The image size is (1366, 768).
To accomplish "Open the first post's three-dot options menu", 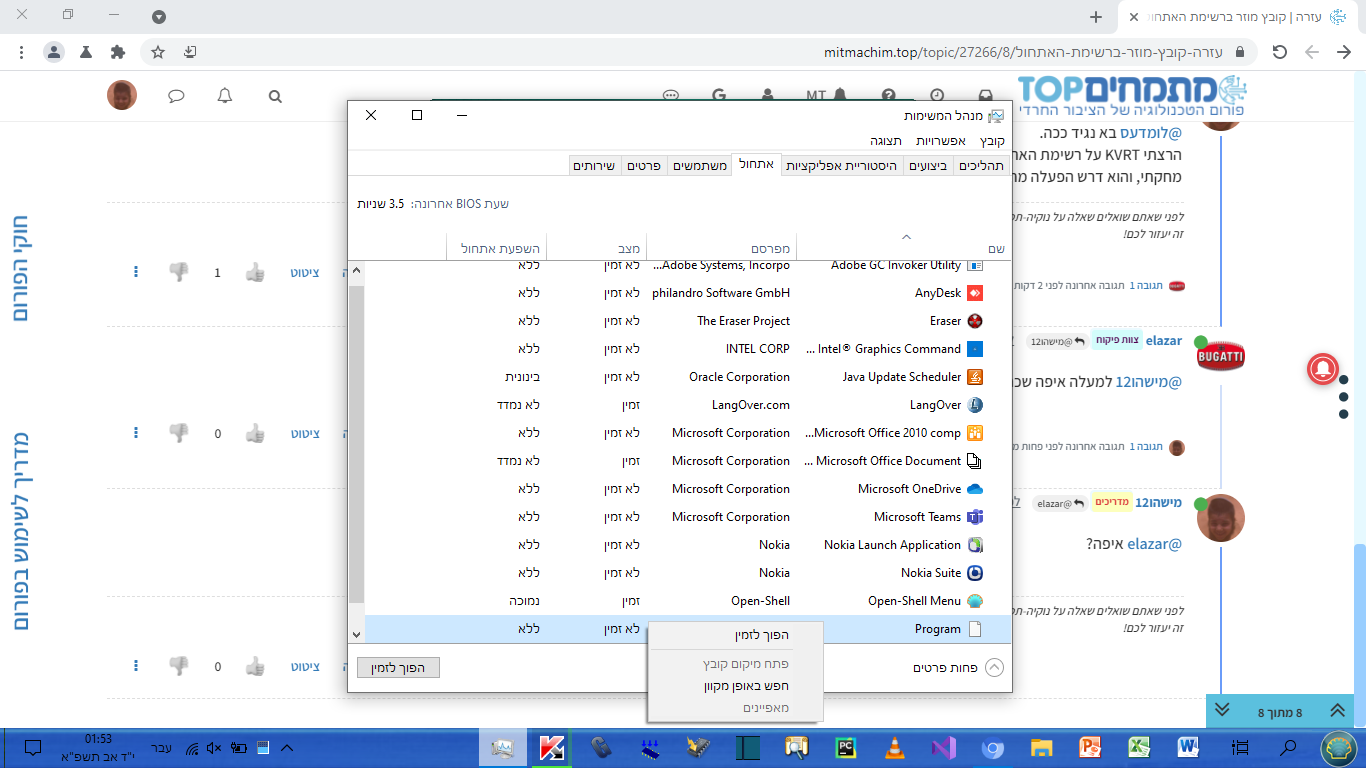I will 136,272.
